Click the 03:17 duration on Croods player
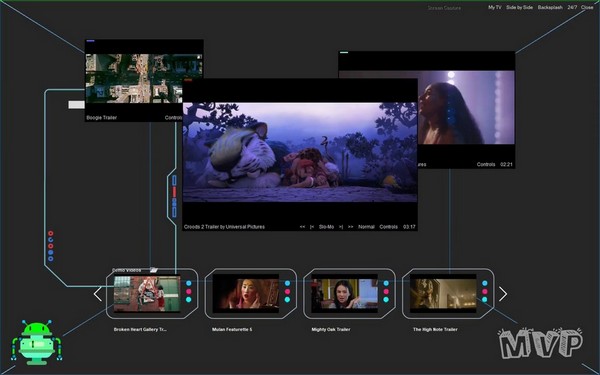600x375 pixels. tap(409, 227)
